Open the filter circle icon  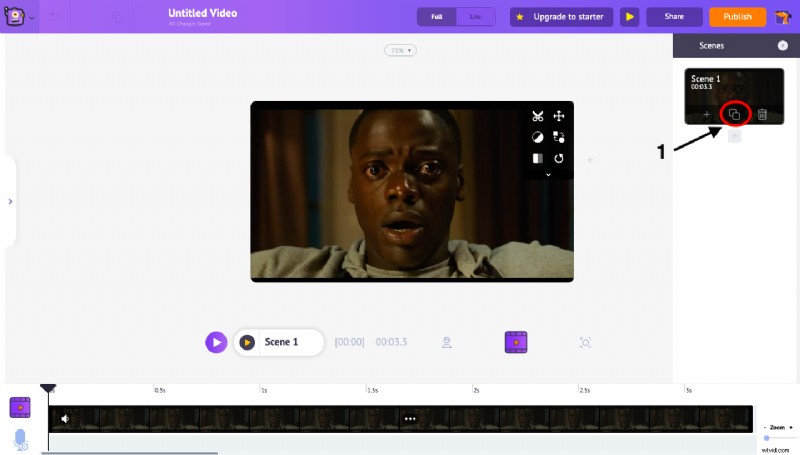(538, 137)
